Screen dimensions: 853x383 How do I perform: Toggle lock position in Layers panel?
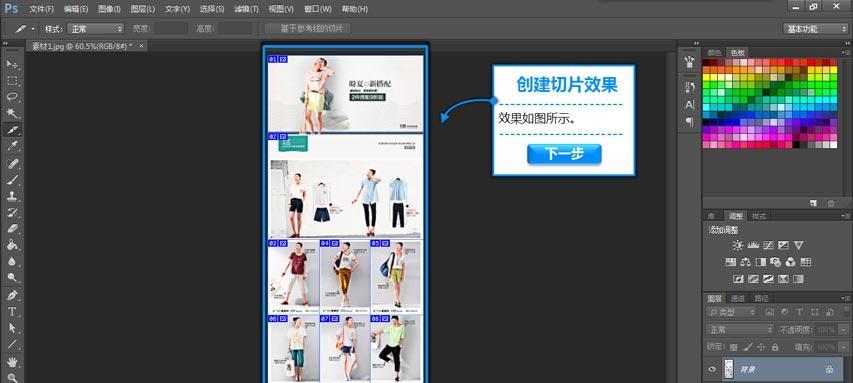coord(761,347)
